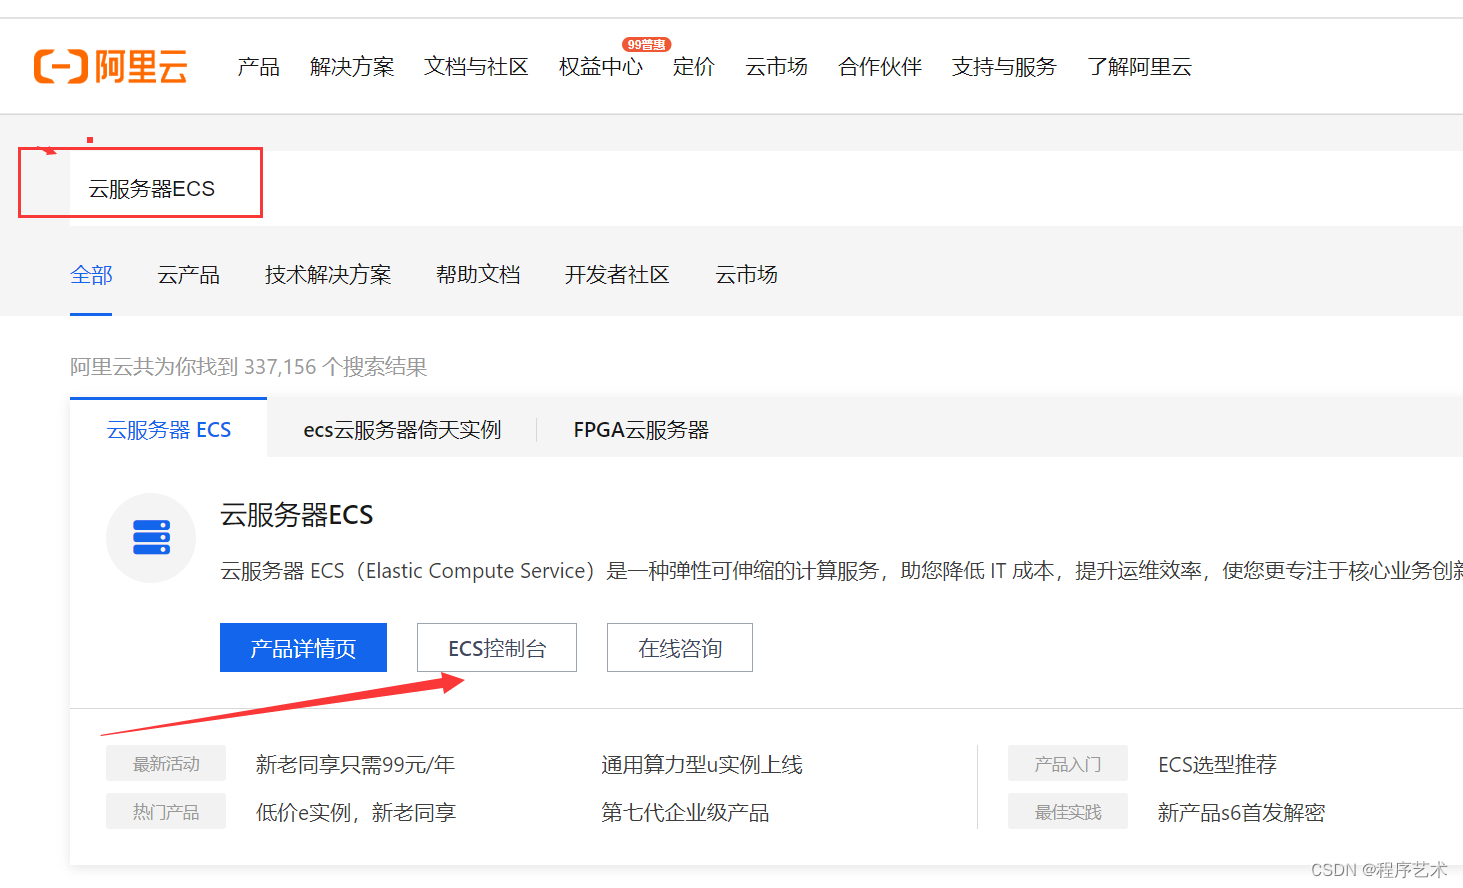This screenshot has height=888, width=1463.
Task: Open the 解决方案 menu
Action: [x=352, y=67]
